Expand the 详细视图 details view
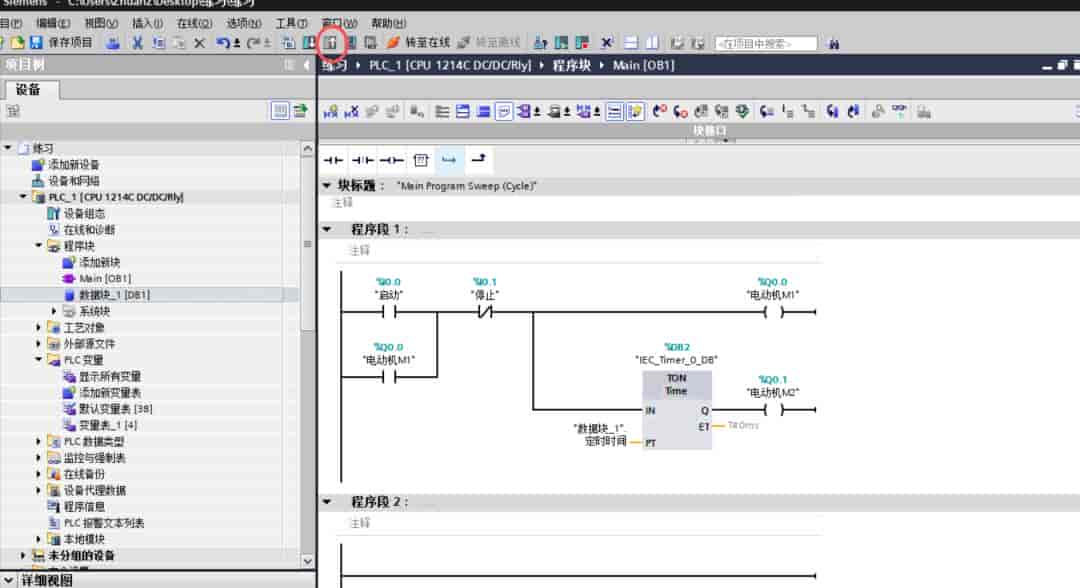1080x588 pixels. [x=8, y=580]
